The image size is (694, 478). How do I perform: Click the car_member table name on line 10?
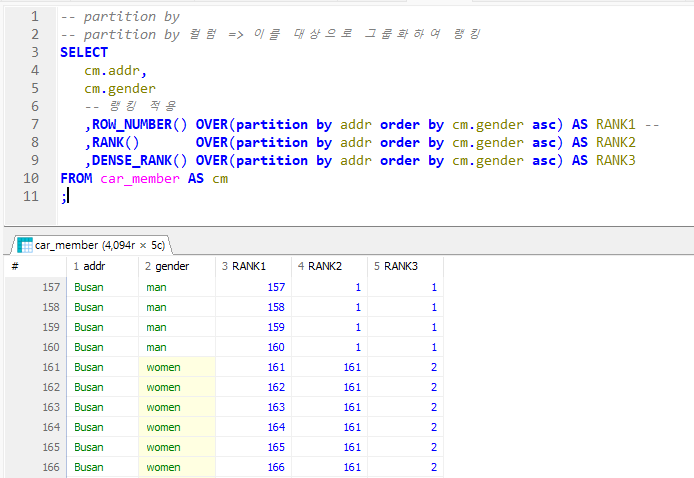140,178
